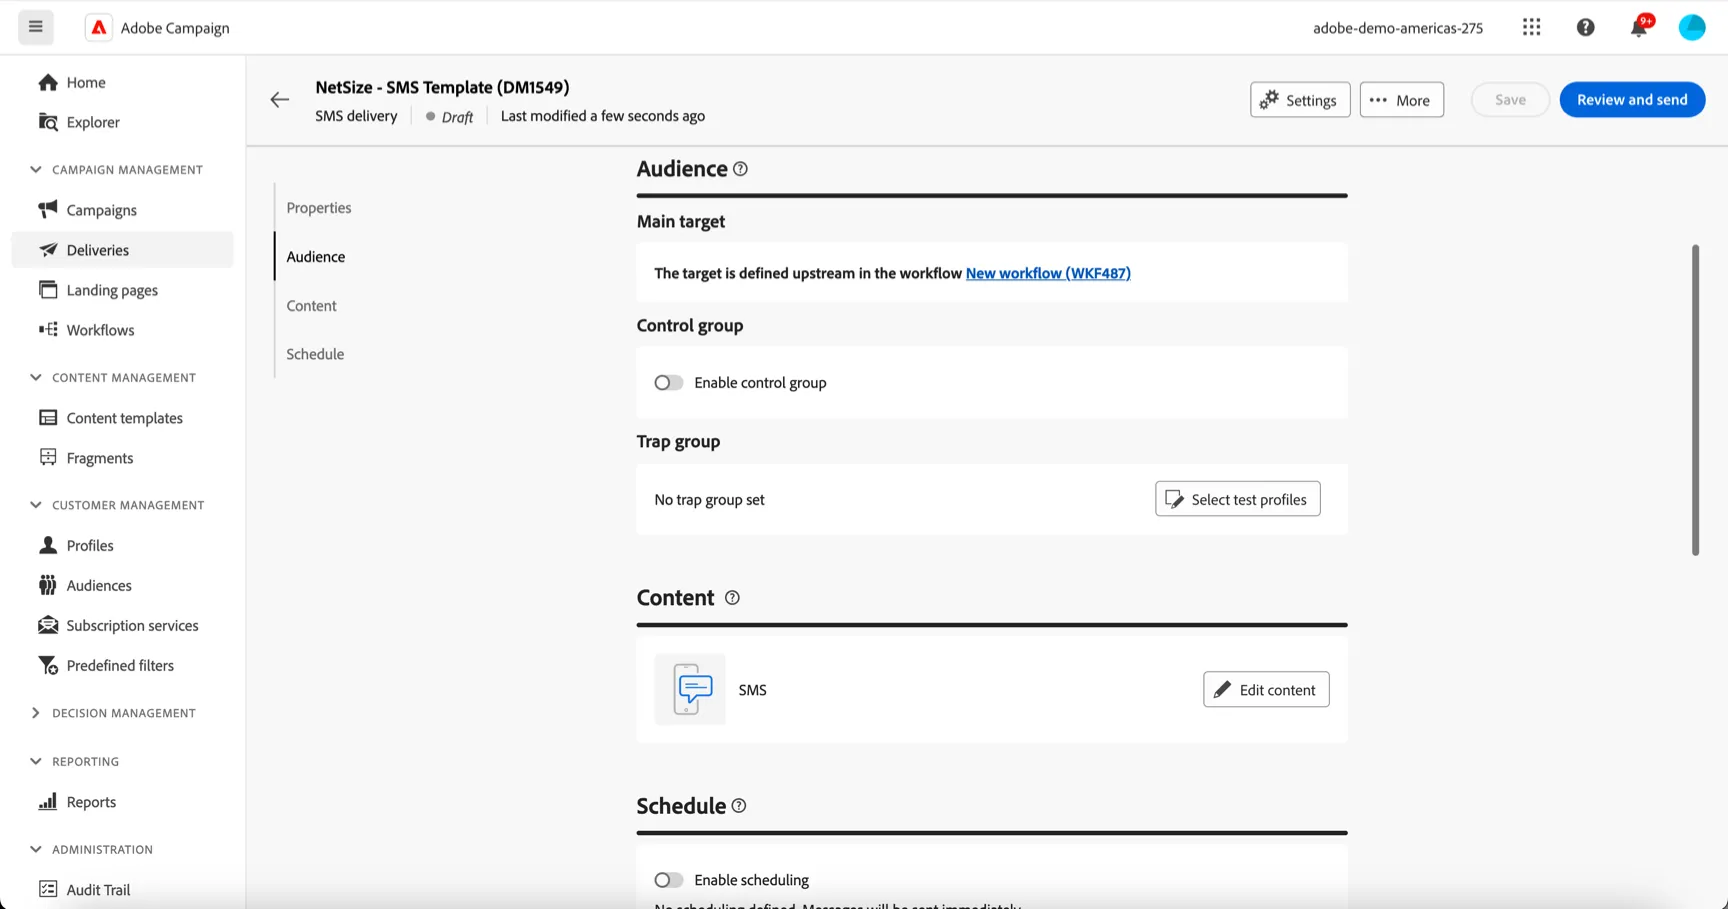This screenshot has width=1728, height=909.
Task: Jump to the Content section tab
Action: pos(311,306)
